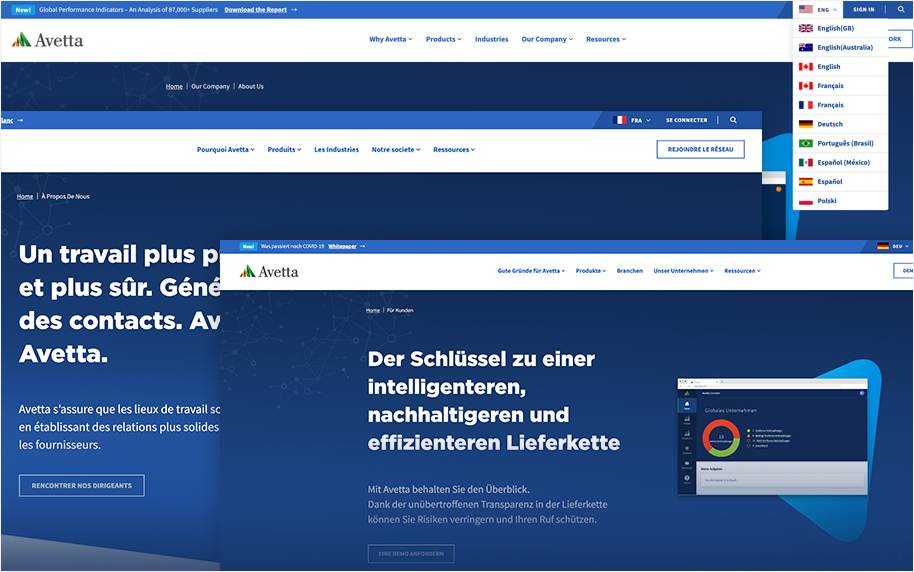The width and height of the screenshot is (914, 572).
Task: Click Home breadcrumb on German page
Action: coord(373,310)
